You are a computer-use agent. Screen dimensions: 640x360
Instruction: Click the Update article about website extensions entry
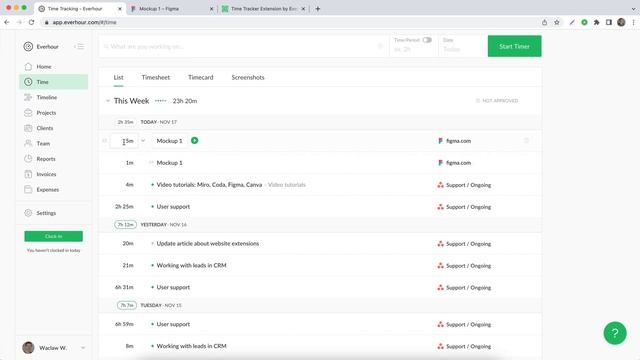[207, 244]
